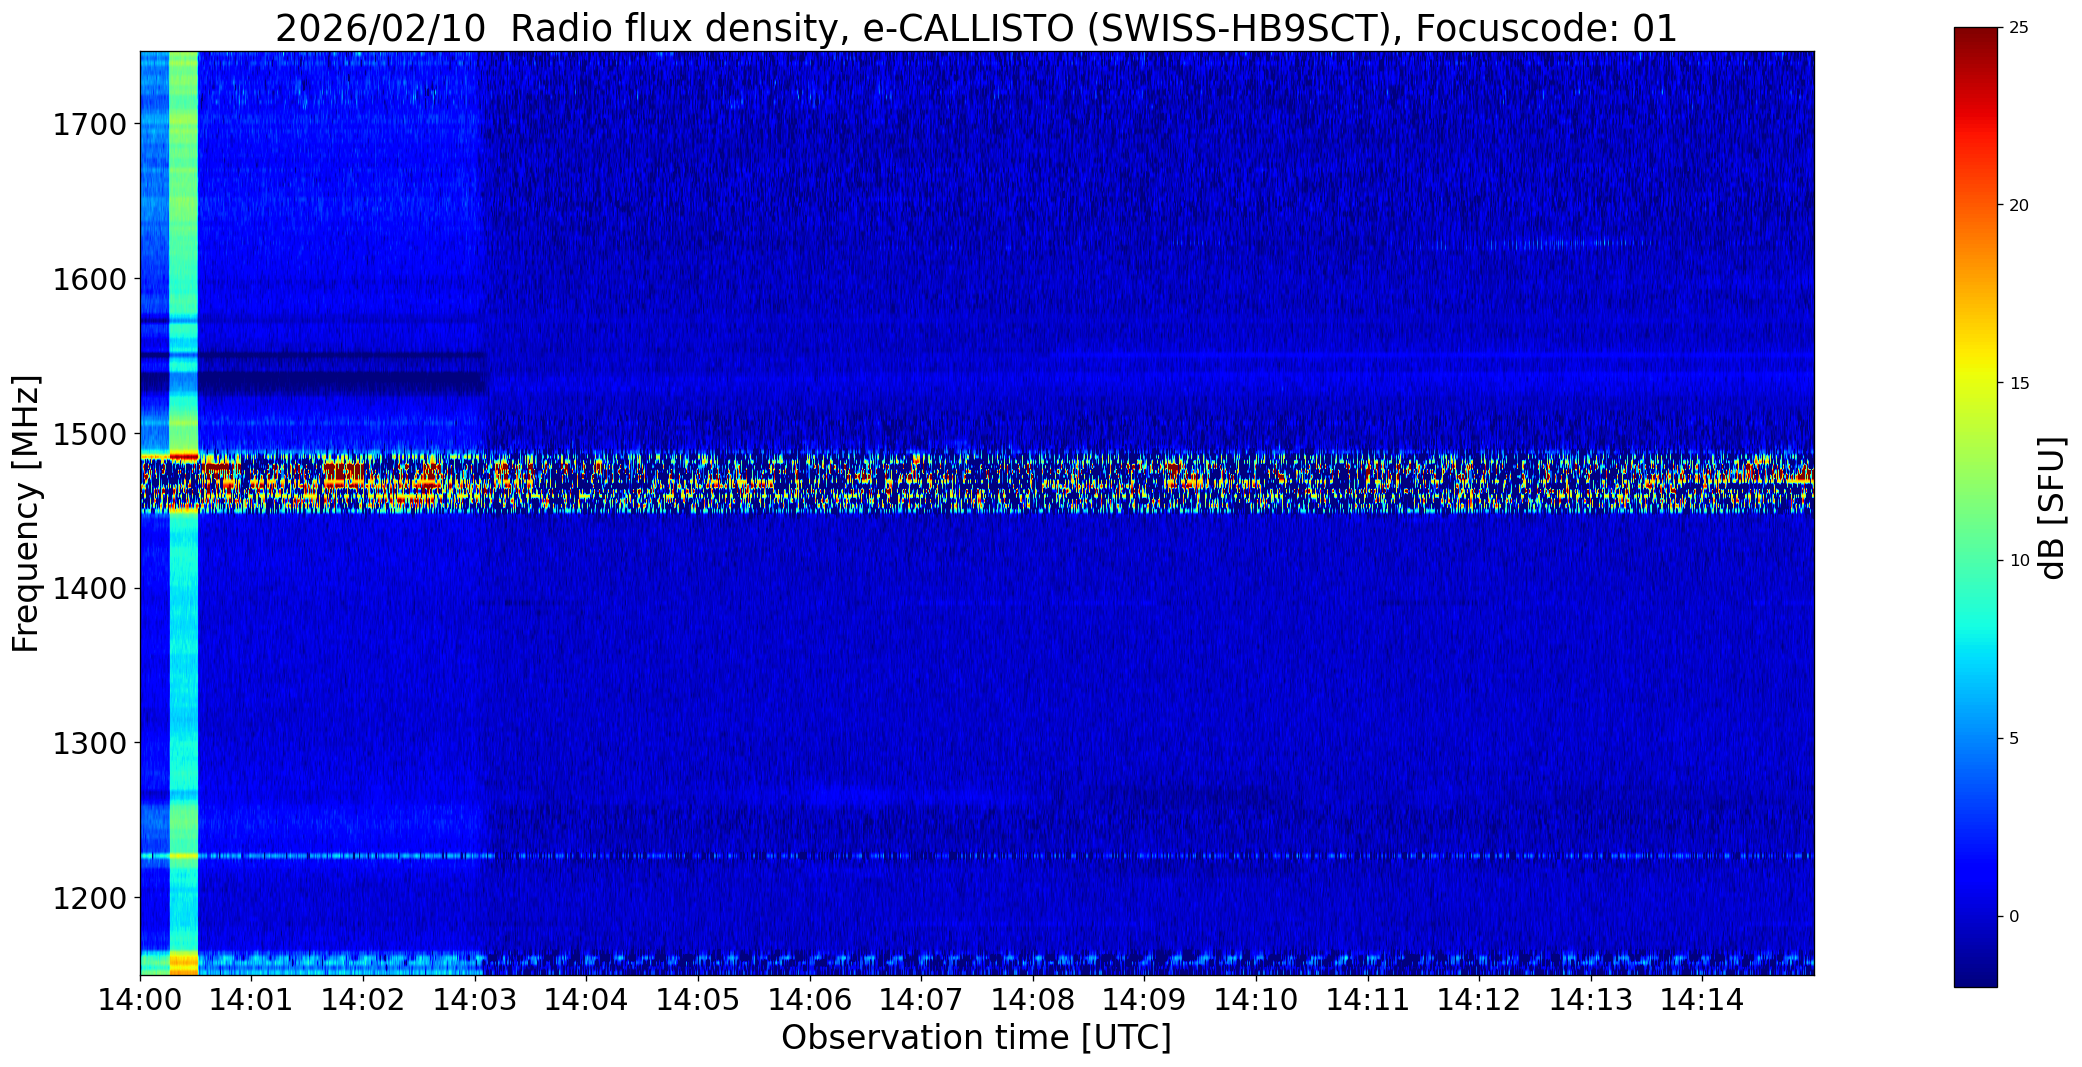Image resolution: width=2082 pixels, height=1067 pixels.
Task: Click the 14:07 time tick label
Action: 921,999
